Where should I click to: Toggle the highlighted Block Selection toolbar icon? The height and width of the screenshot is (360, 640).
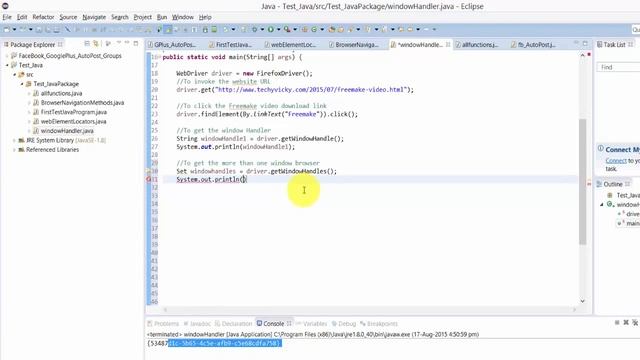point(168,29)
